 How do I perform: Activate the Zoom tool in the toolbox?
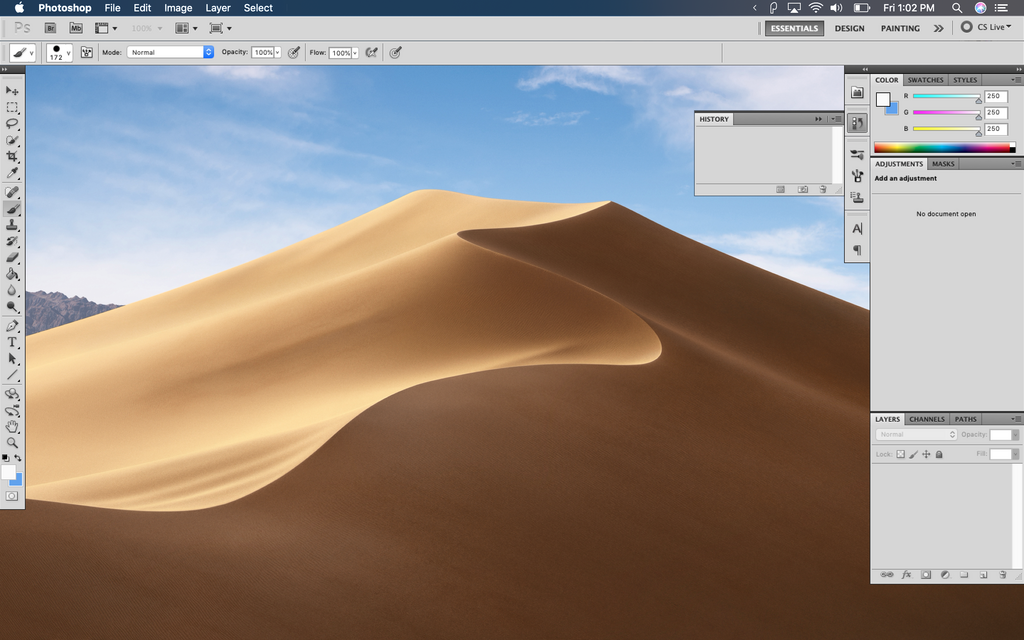(12, 442)
